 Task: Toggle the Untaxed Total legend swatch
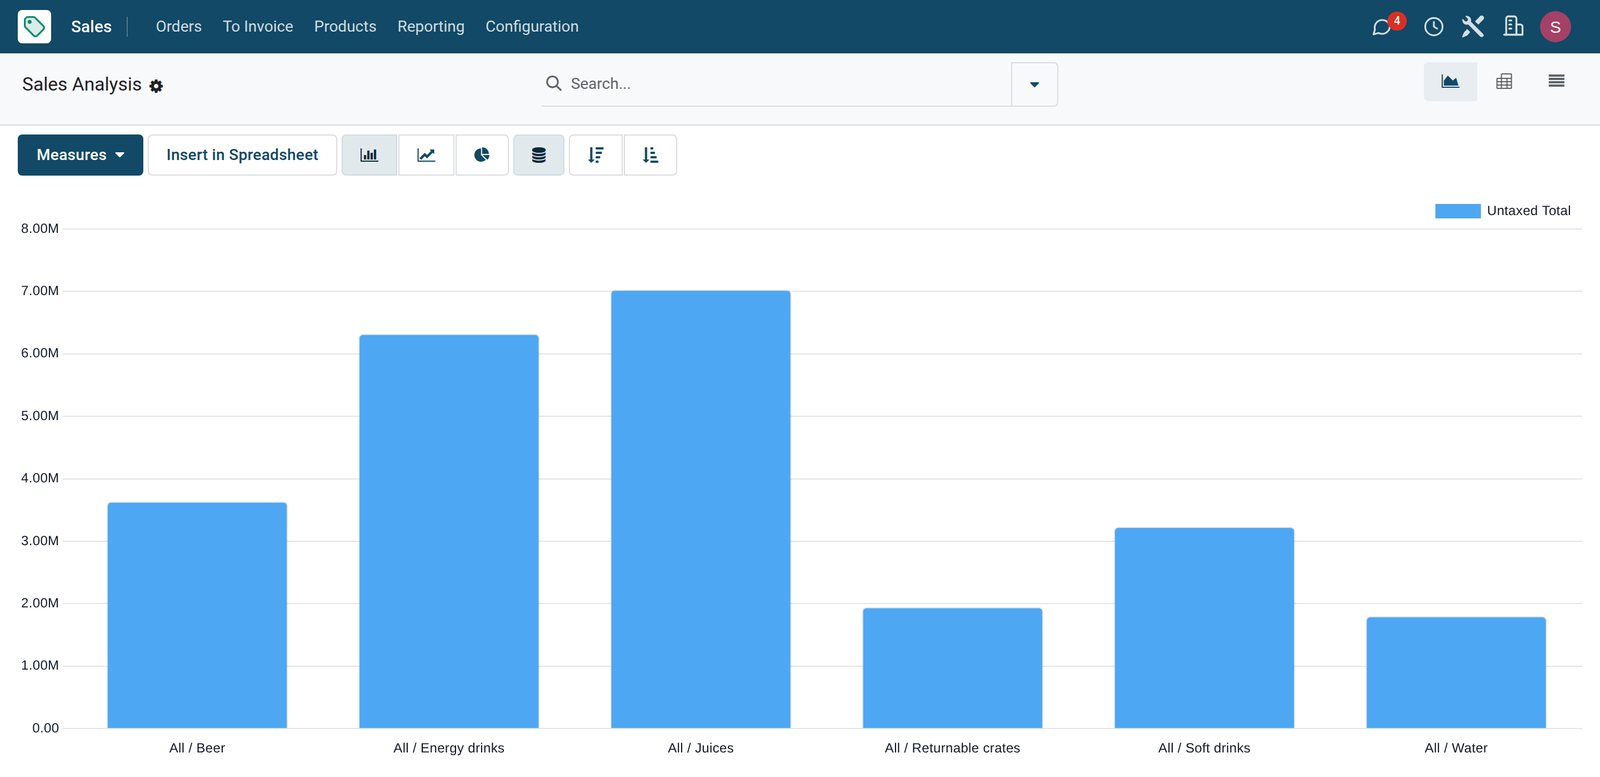point(1457,211)
